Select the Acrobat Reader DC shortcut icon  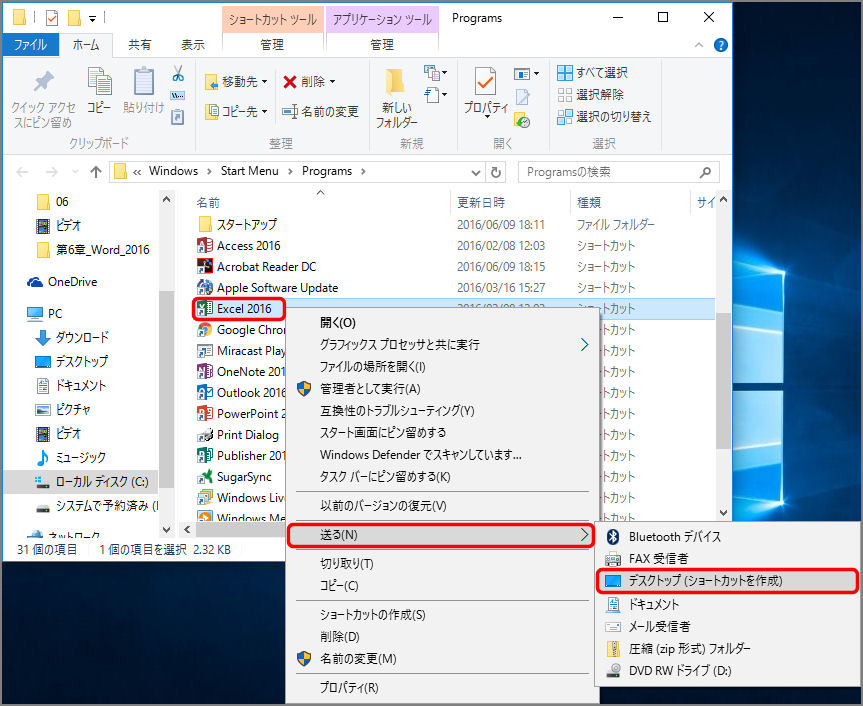point(205,266)
